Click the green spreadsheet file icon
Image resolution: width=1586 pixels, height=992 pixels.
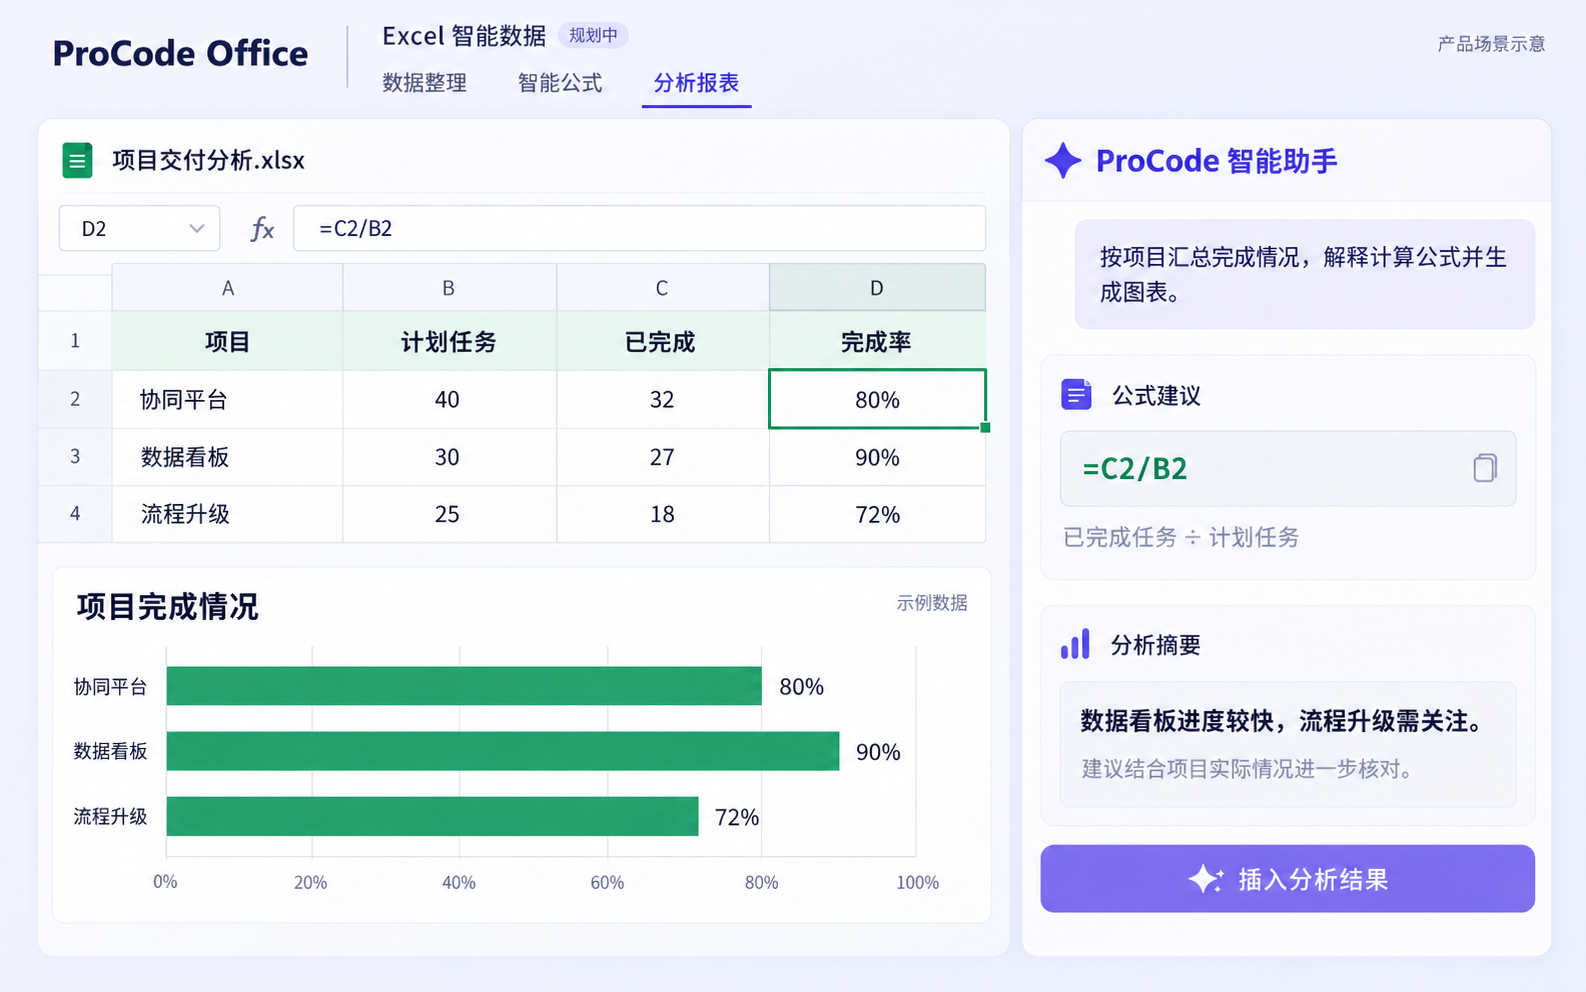(77, 160)
